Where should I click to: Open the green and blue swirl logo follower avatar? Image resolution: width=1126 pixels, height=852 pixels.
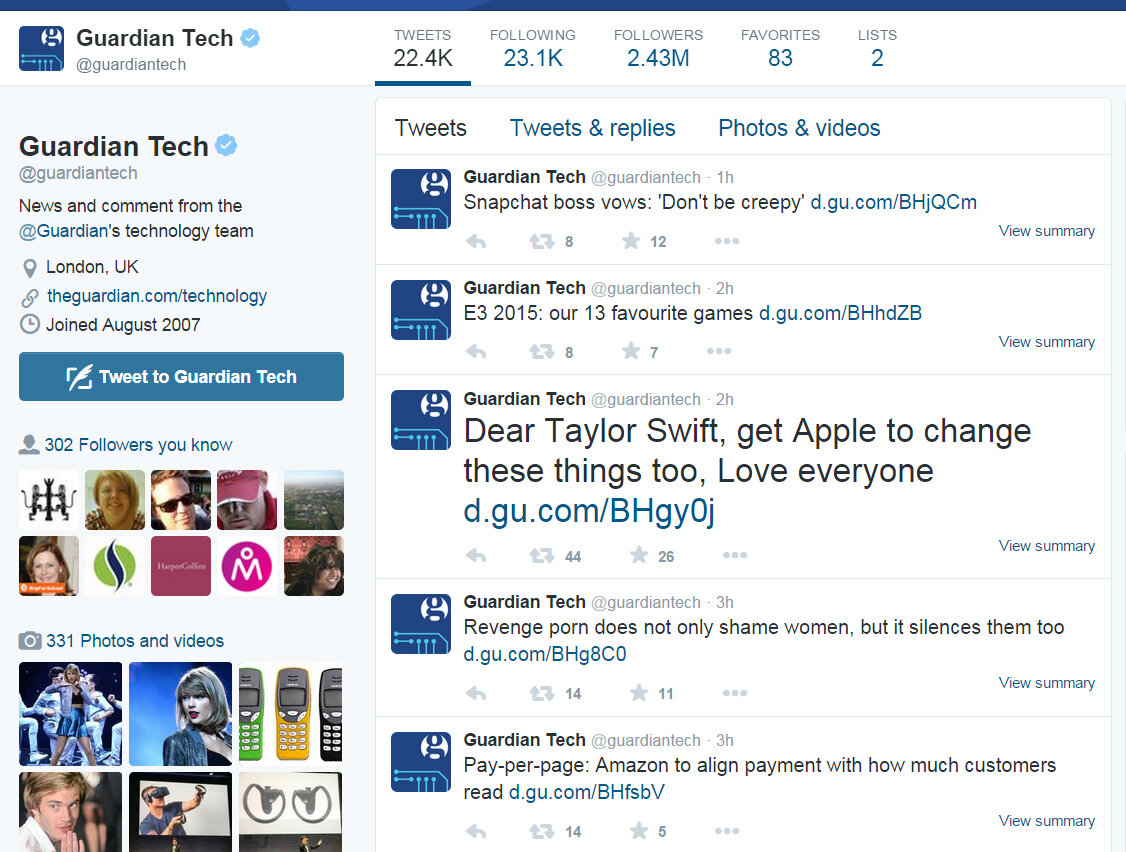pos(115,566)
